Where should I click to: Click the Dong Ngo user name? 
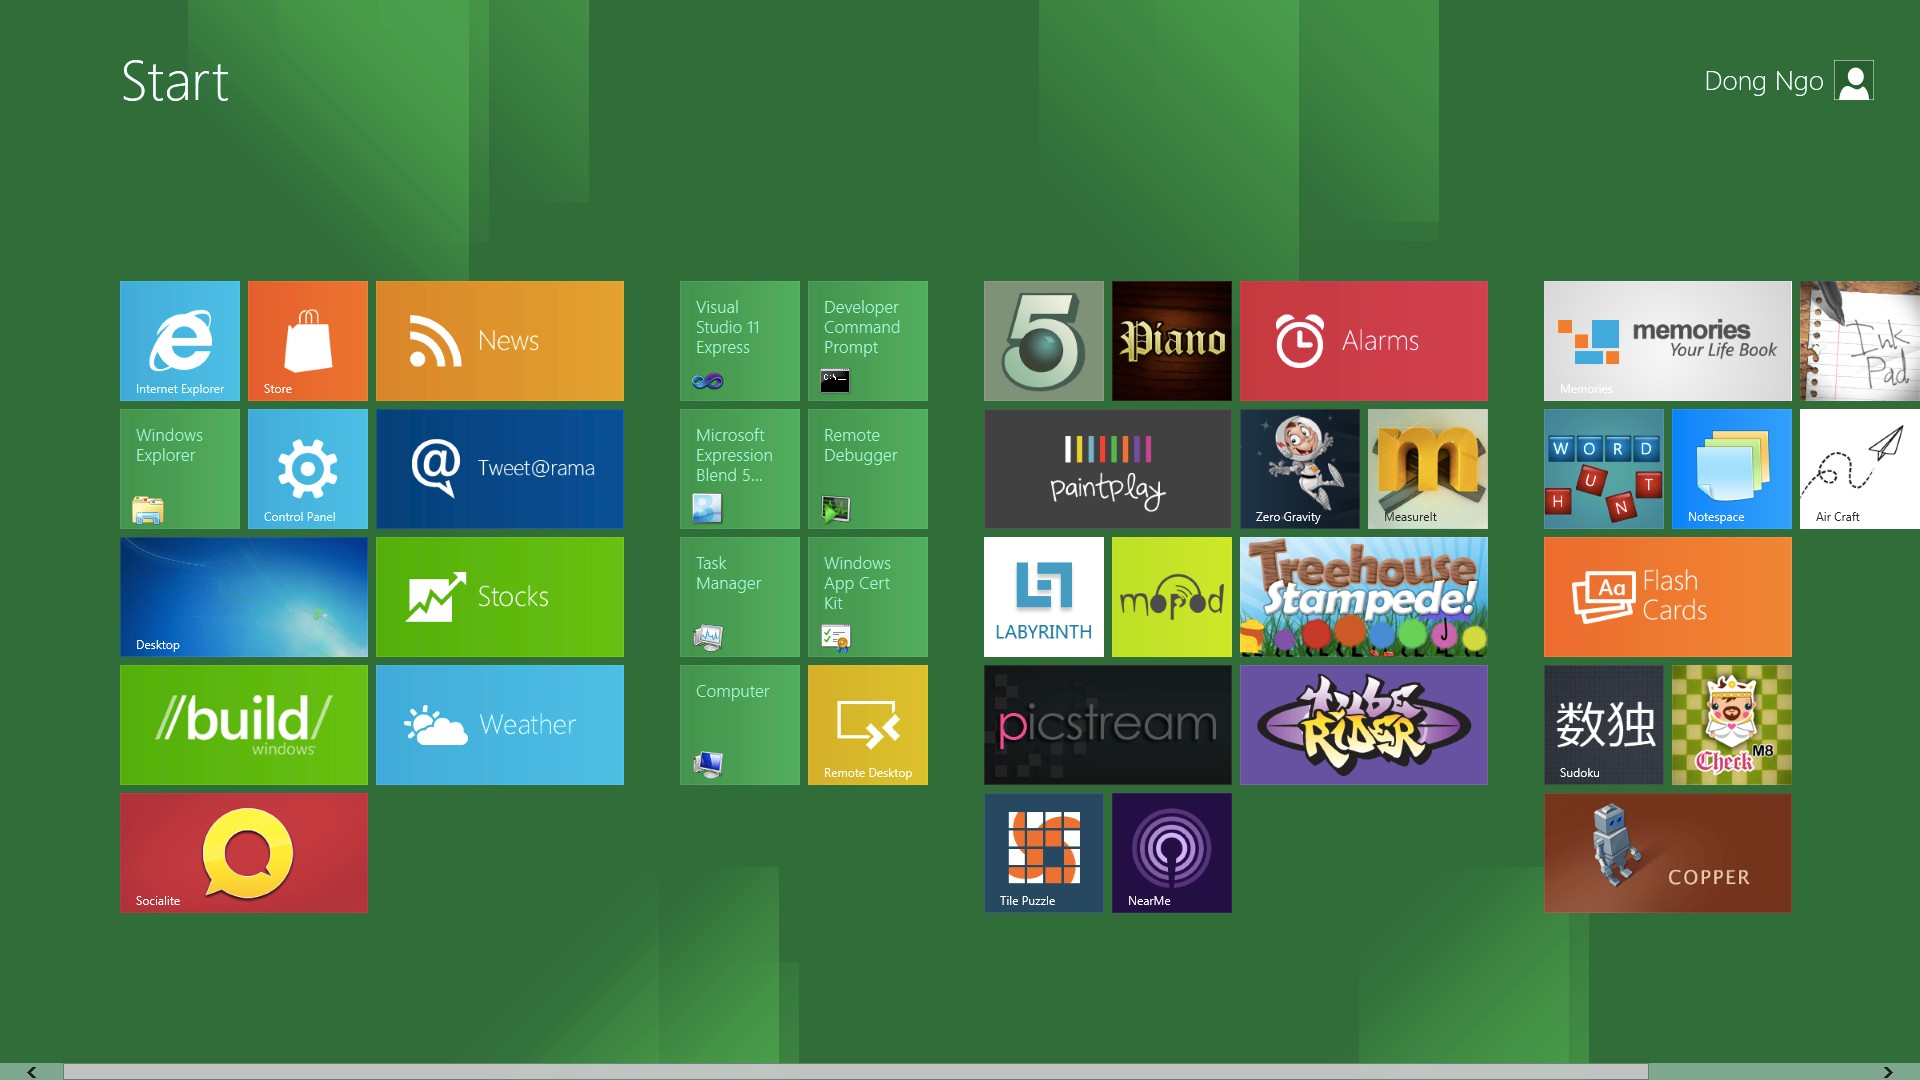pyautogui.click(x=1764, y=81)
